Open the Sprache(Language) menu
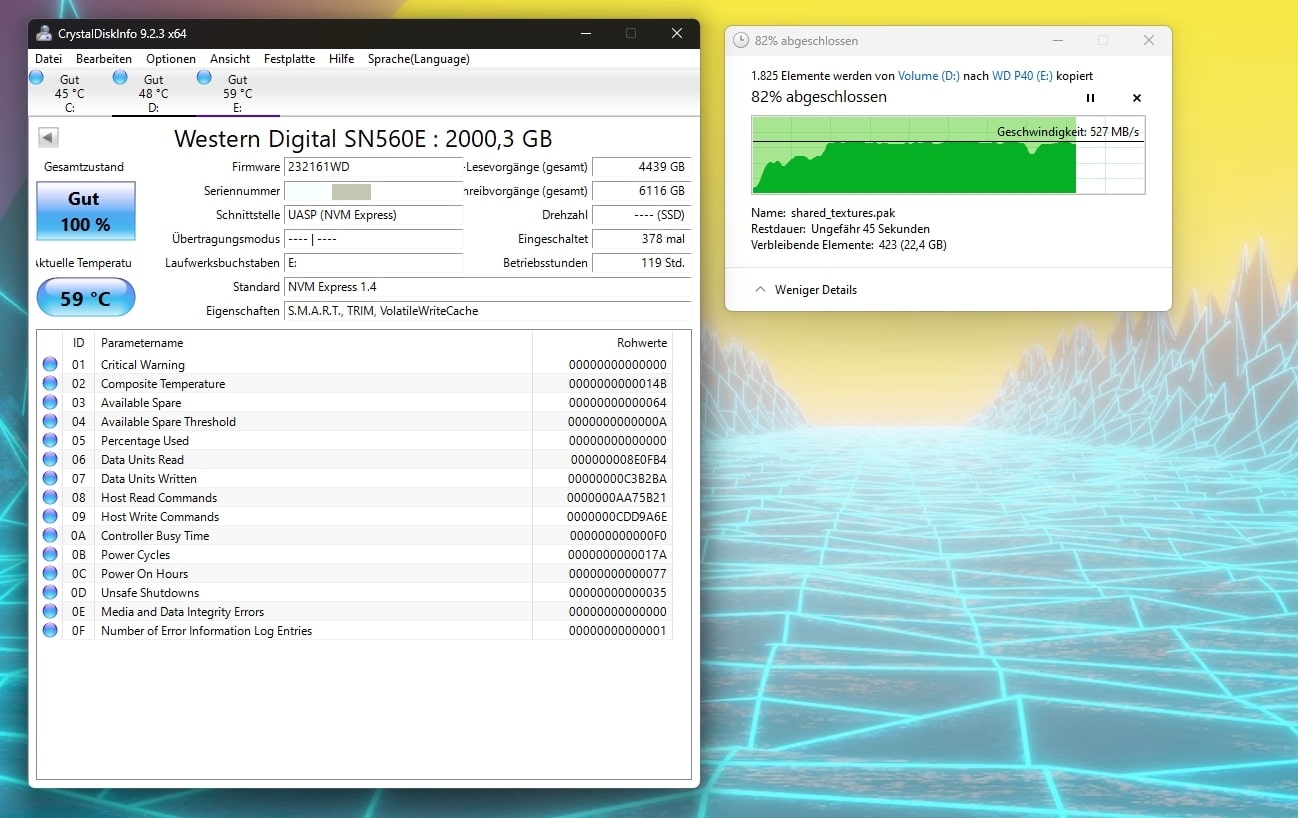This screenshot has height=818, width=1298. coord(418,59)
